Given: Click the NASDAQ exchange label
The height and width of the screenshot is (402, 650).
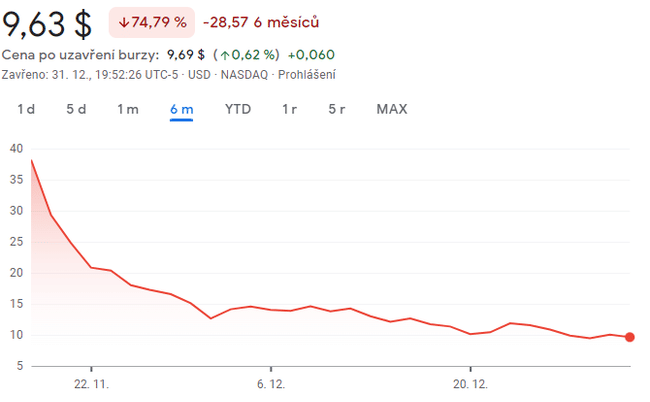Looking at the screenshot, I should pyautogui.click(x=246, y=74).
